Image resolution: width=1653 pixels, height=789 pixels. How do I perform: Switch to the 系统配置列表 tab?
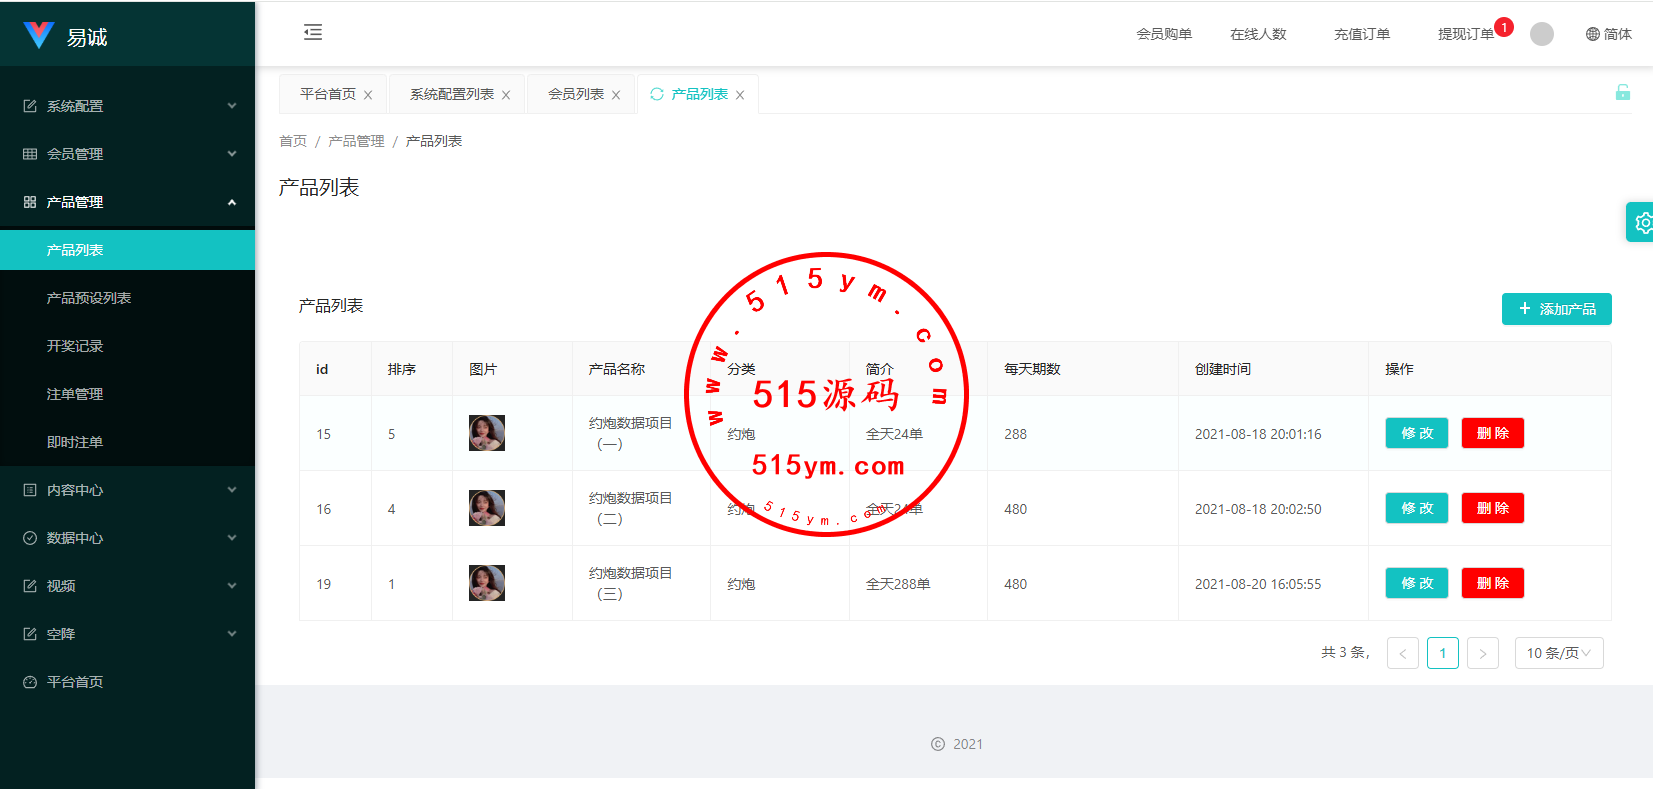[452, 94]
